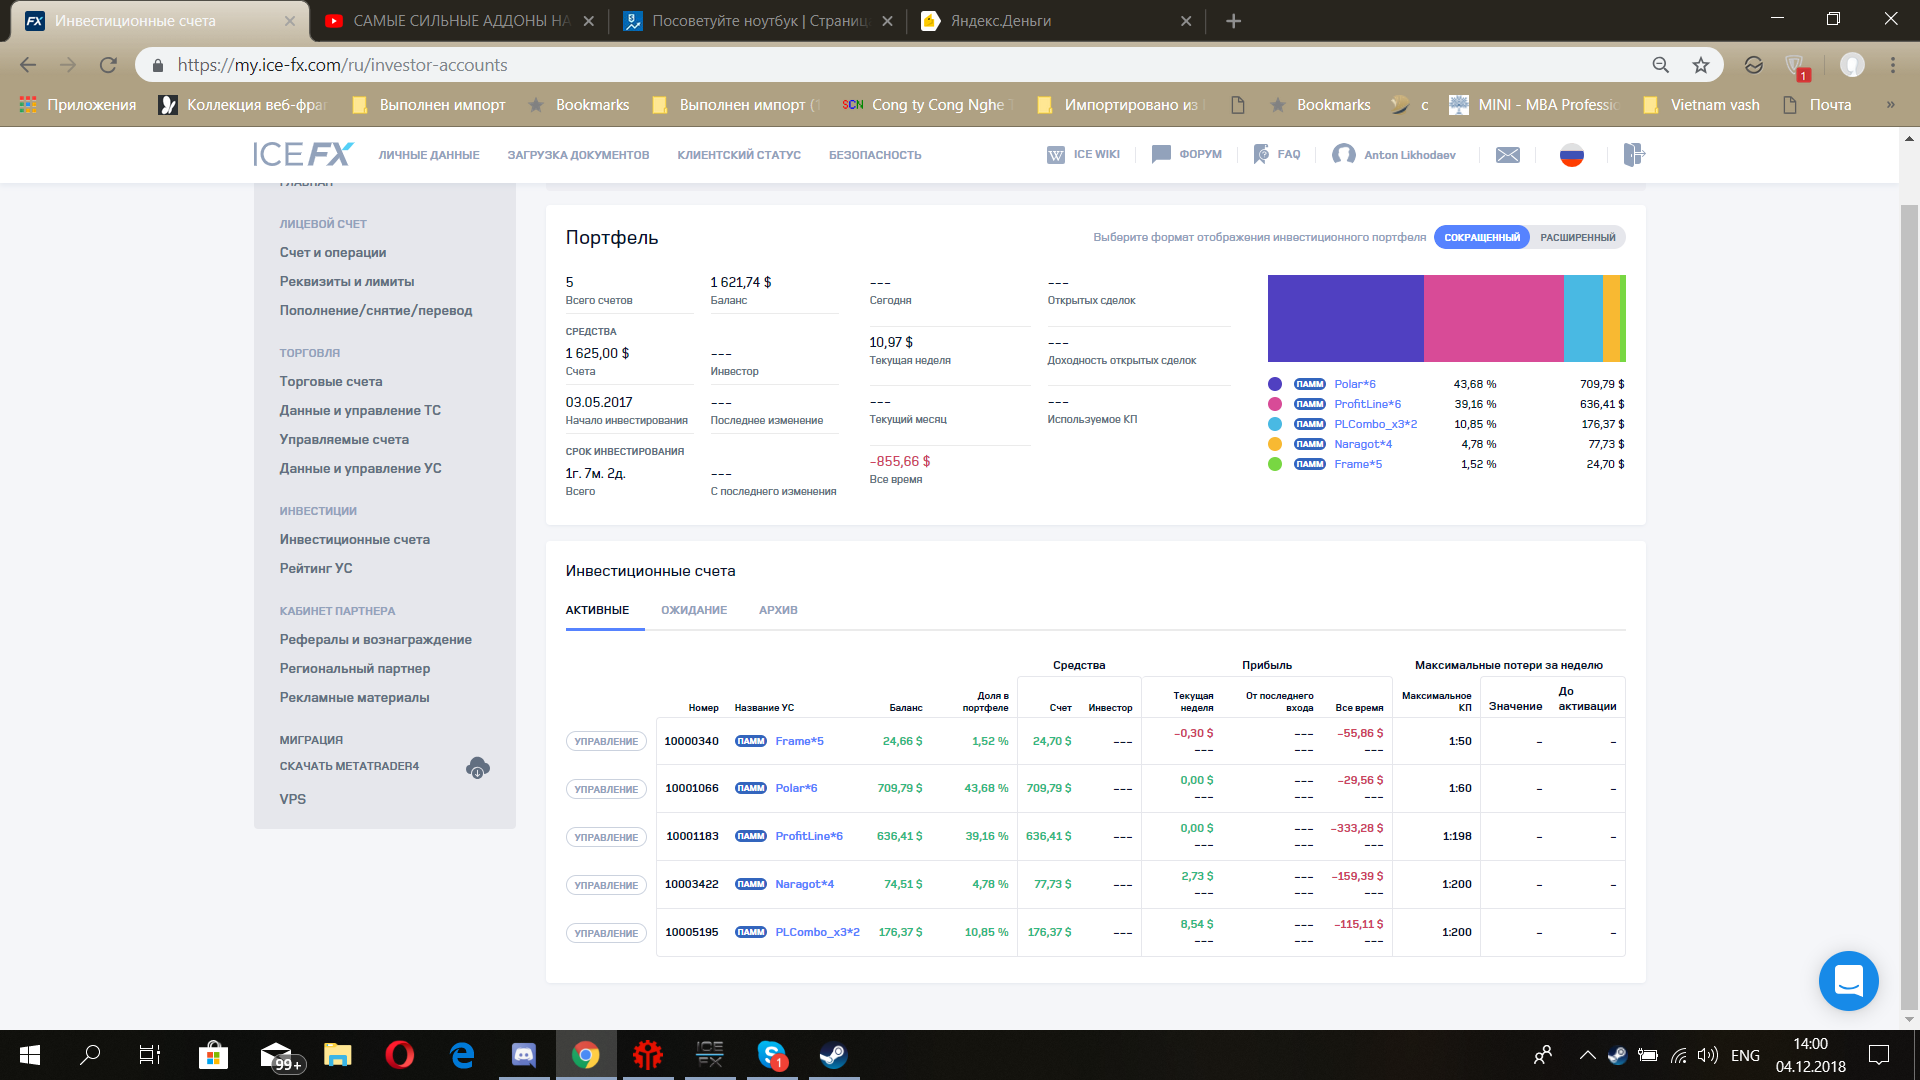
Task: Click the browser address bar URL
Action: [342, 65]
